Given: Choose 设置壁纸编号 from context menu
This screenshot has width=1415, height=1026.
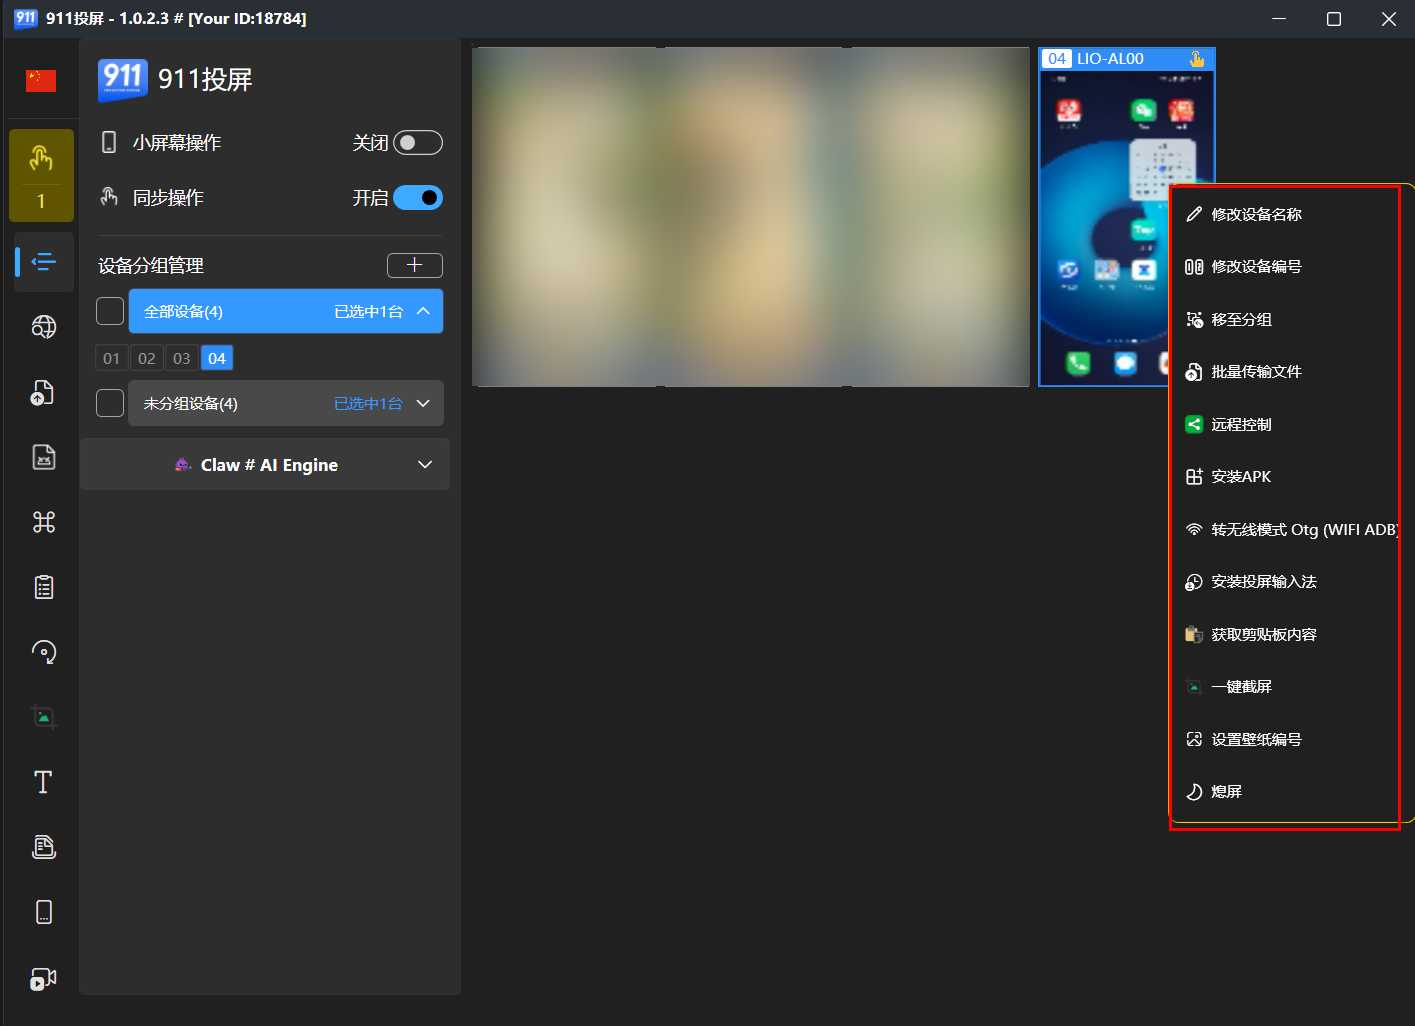Looking at the screenshot, I should click(x=1284, y=739).
